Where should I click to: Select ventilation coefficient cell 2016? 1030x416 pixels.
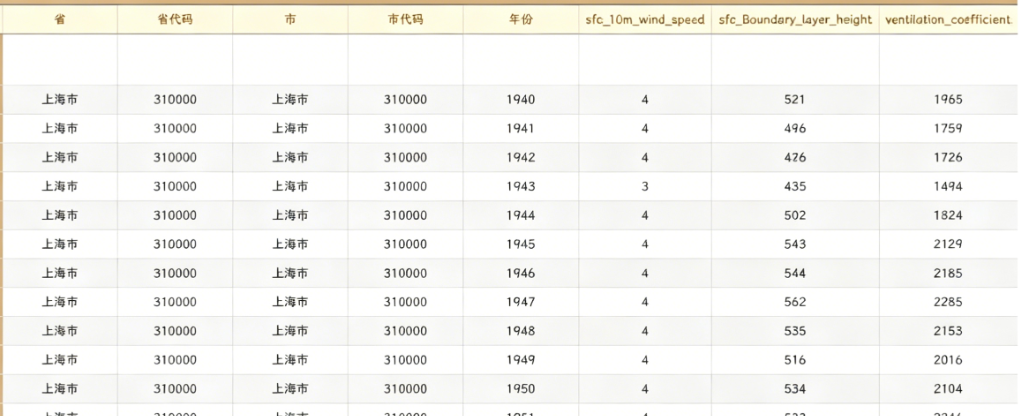(x=949, y=360)
